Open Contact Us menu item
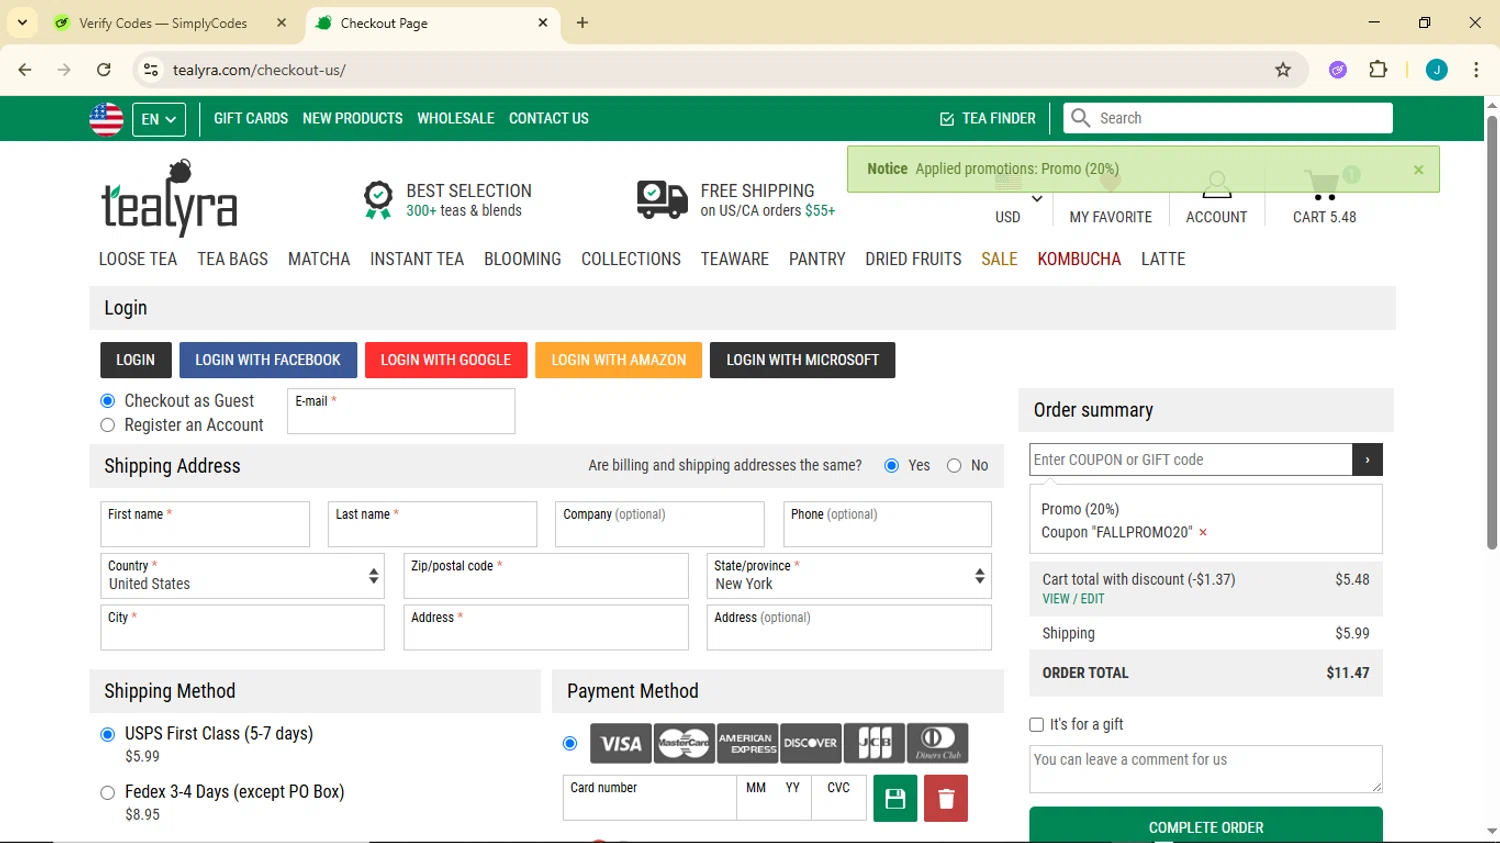1500x843 pixels. click(x=549, y=118)
